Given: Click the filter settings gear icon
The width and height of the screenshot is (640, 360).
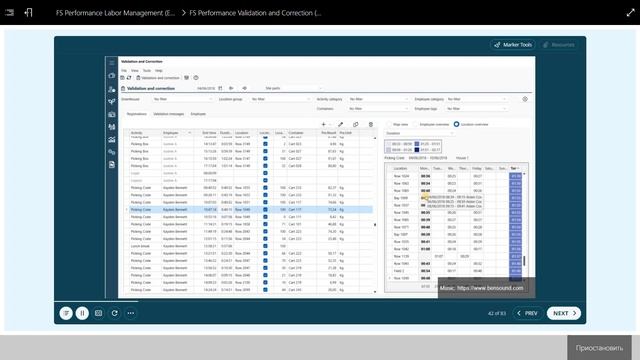Looking at the screenshot, I should tap(525, 99).
